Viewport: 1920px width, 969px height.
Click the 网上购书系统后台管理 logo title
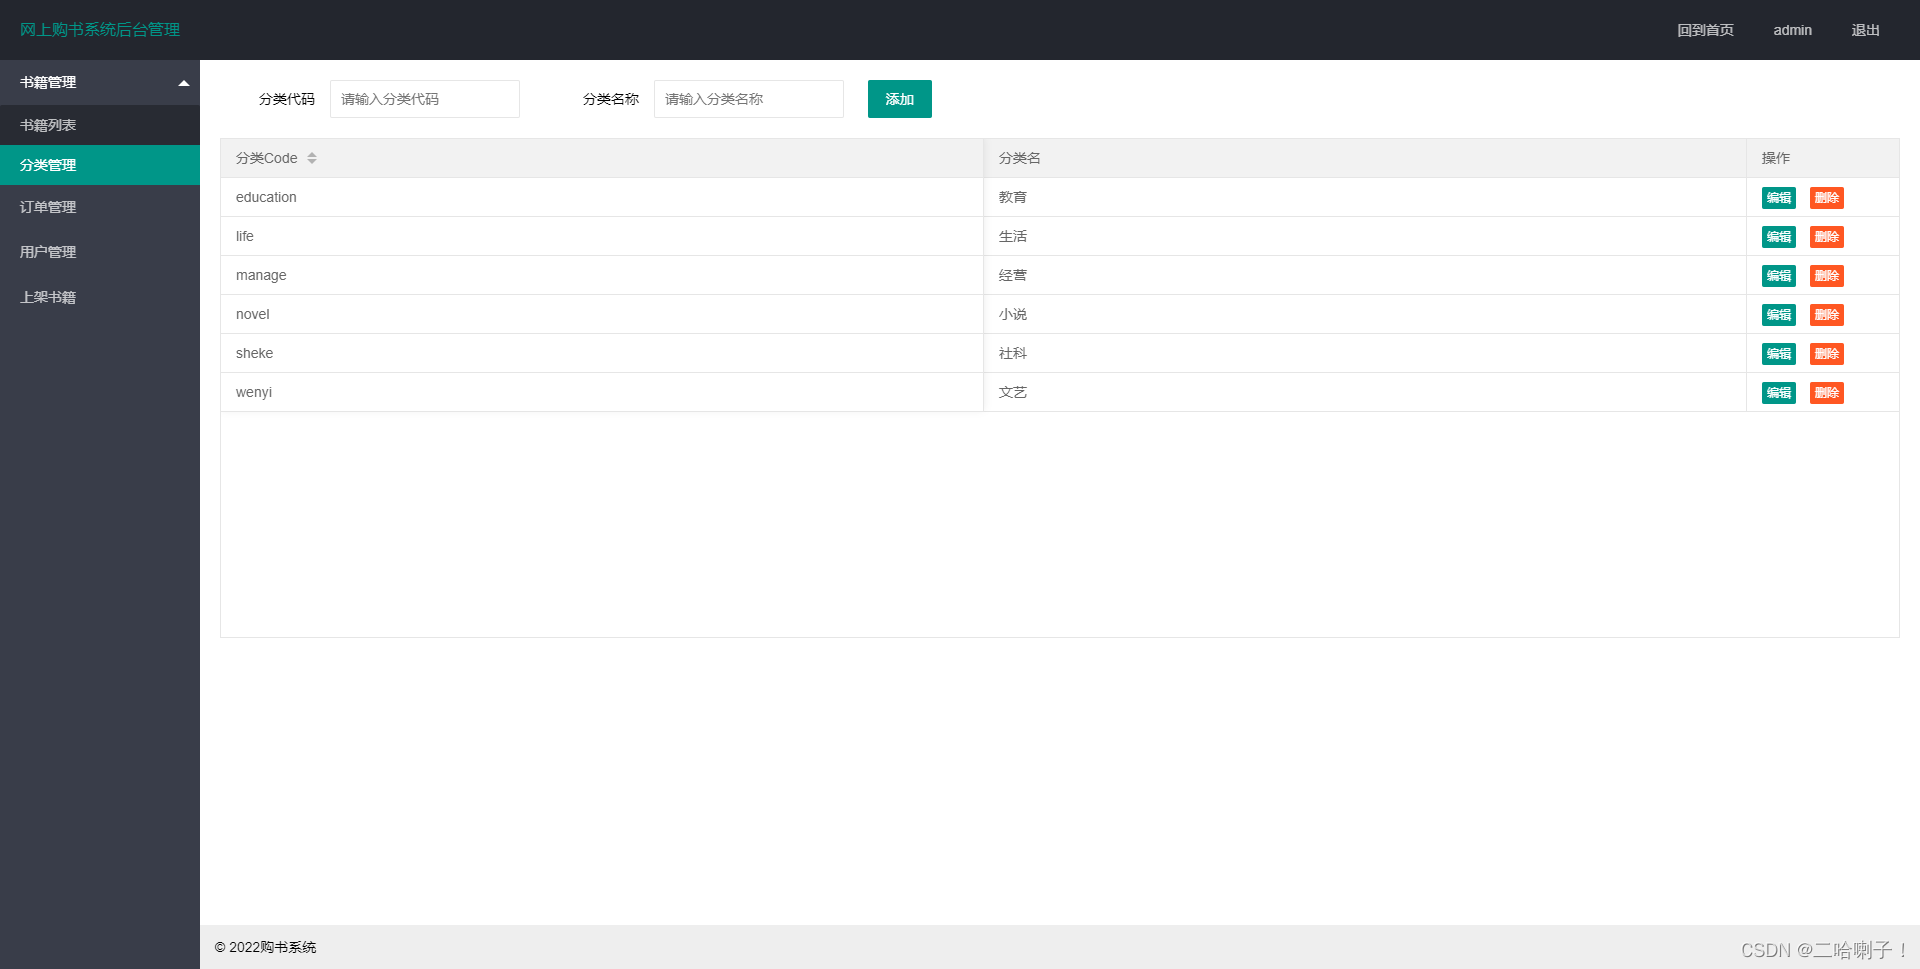coord(100,30)
